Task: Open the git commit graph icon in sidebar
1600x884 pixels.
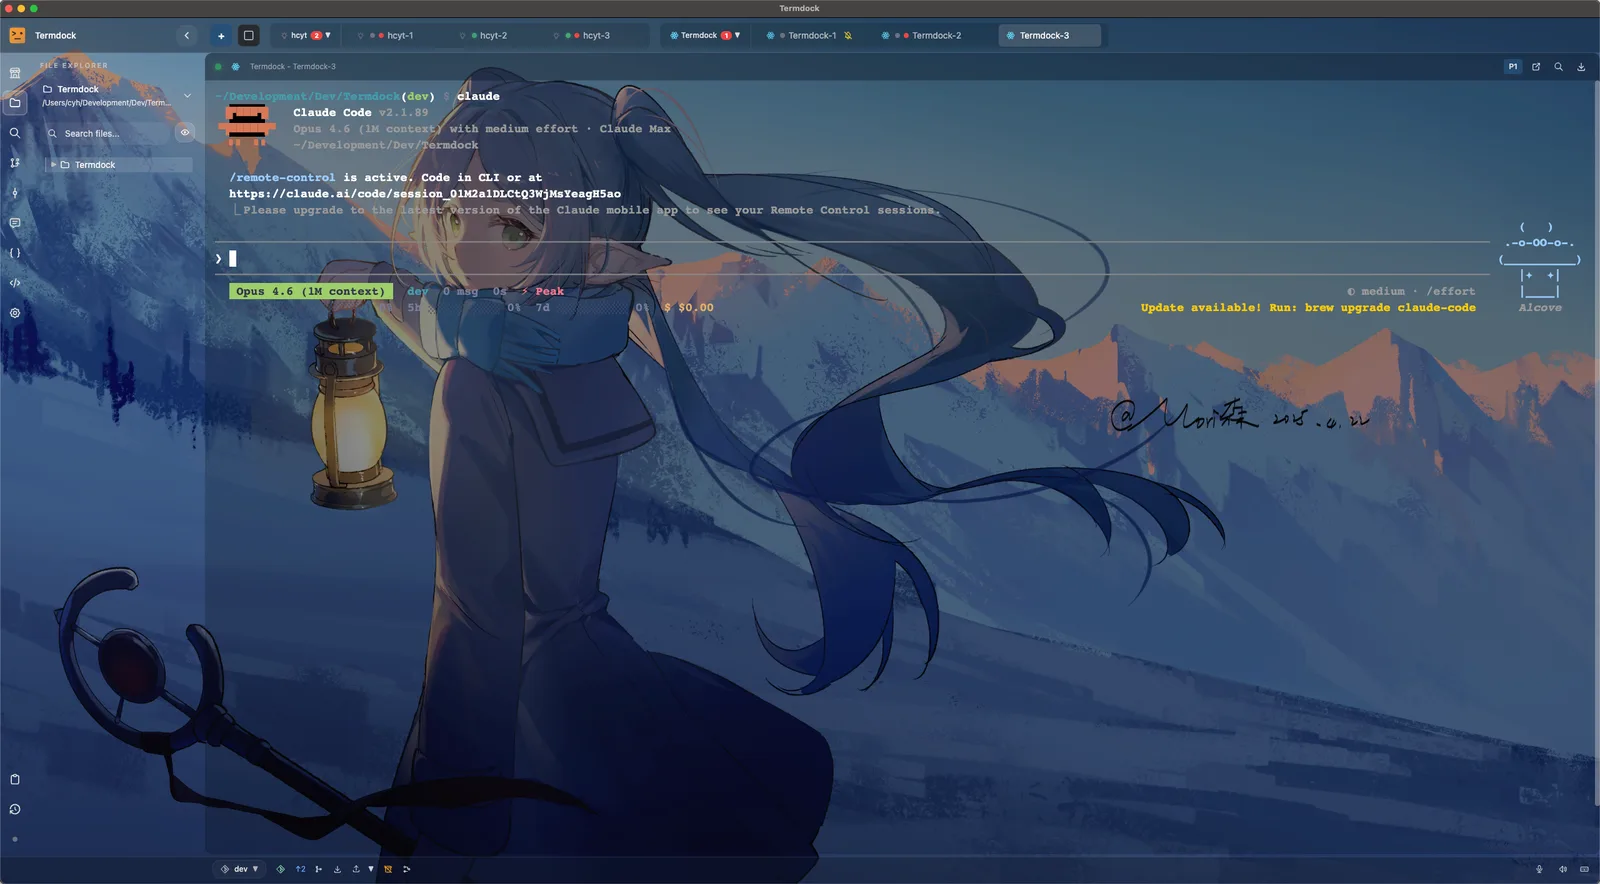Action: tap(15, 193)
